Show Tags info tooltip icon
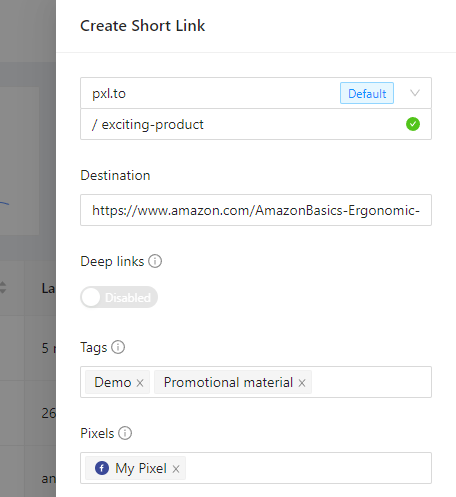The image size is (456, 497). point(118,347)
